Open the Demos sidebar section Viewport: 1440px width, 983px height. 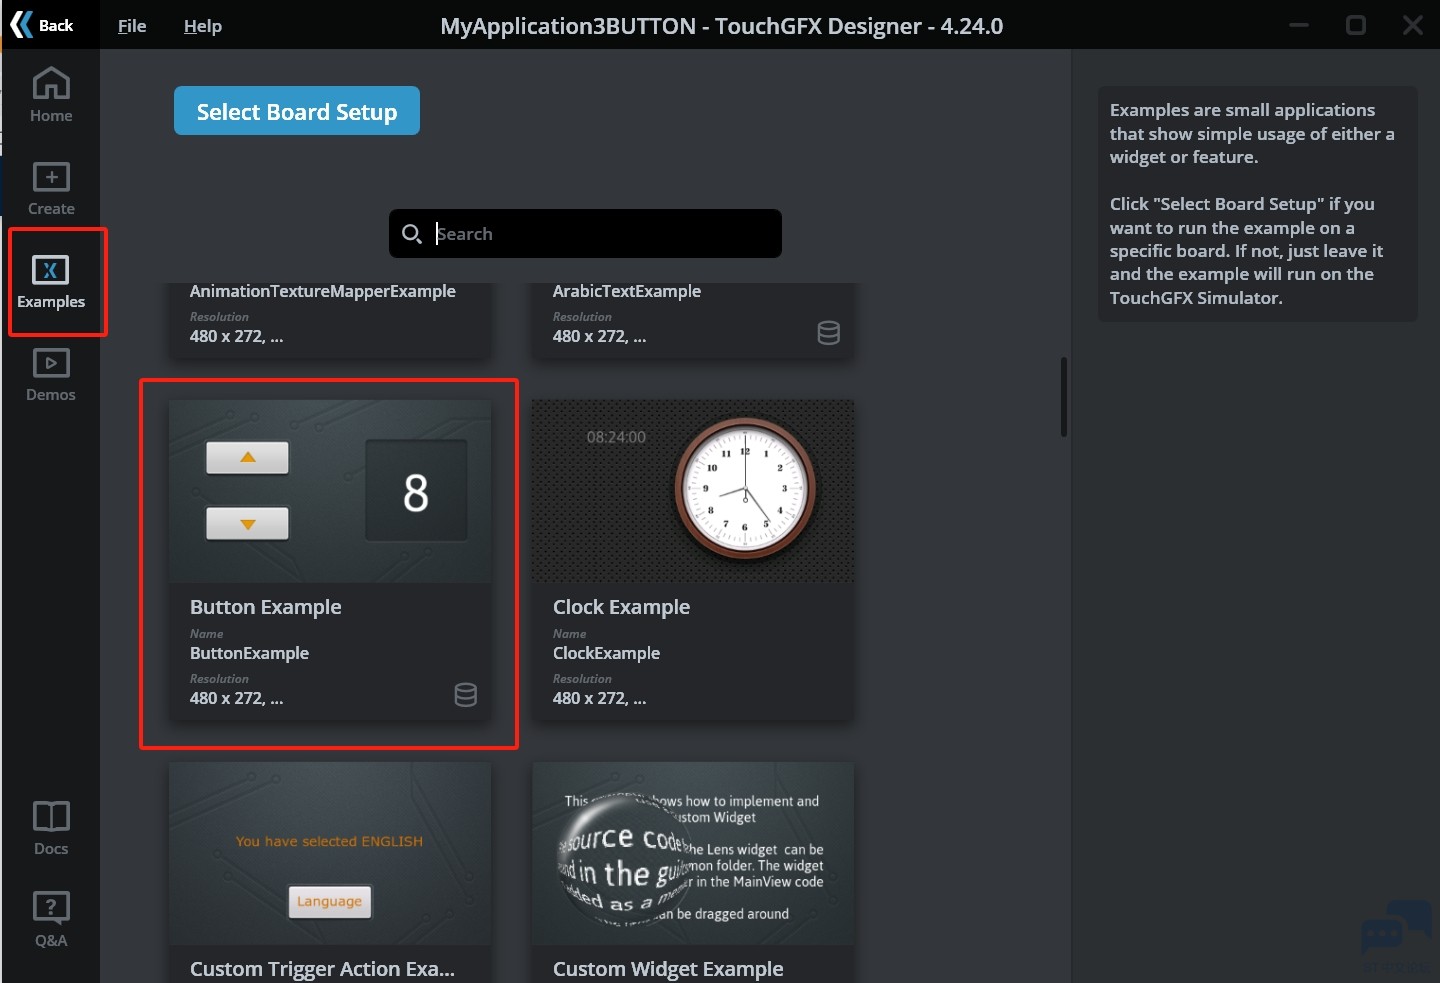click(51, 375)
